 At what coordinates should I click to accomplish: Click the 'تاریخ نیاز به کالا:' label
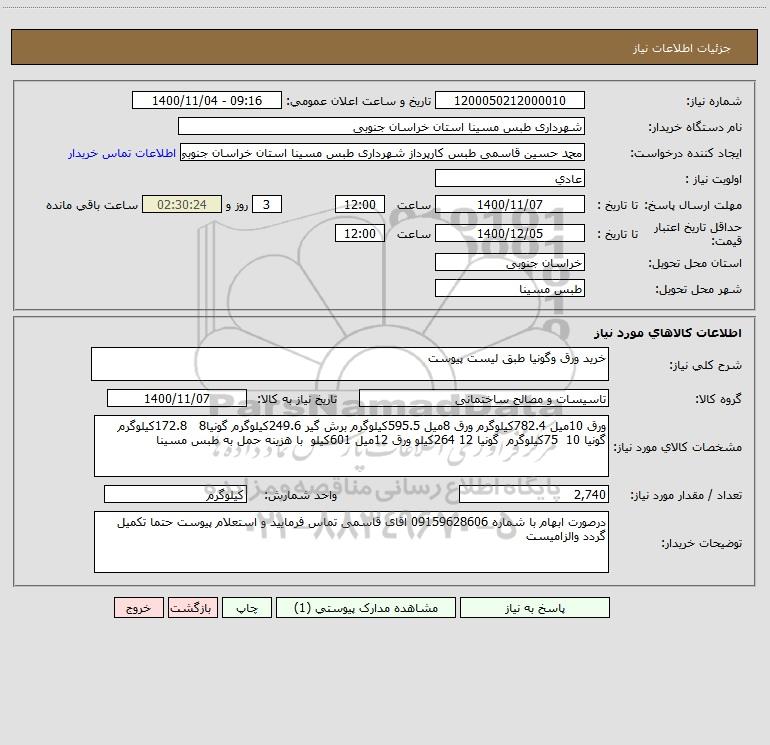(x=297, y=399)
